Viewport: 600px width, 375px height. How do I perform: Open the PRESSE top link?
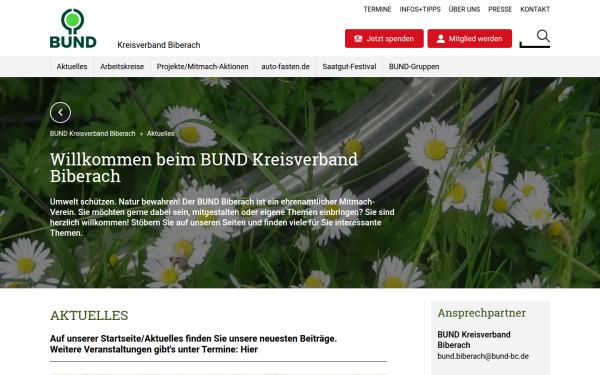(x=500, y=9)
